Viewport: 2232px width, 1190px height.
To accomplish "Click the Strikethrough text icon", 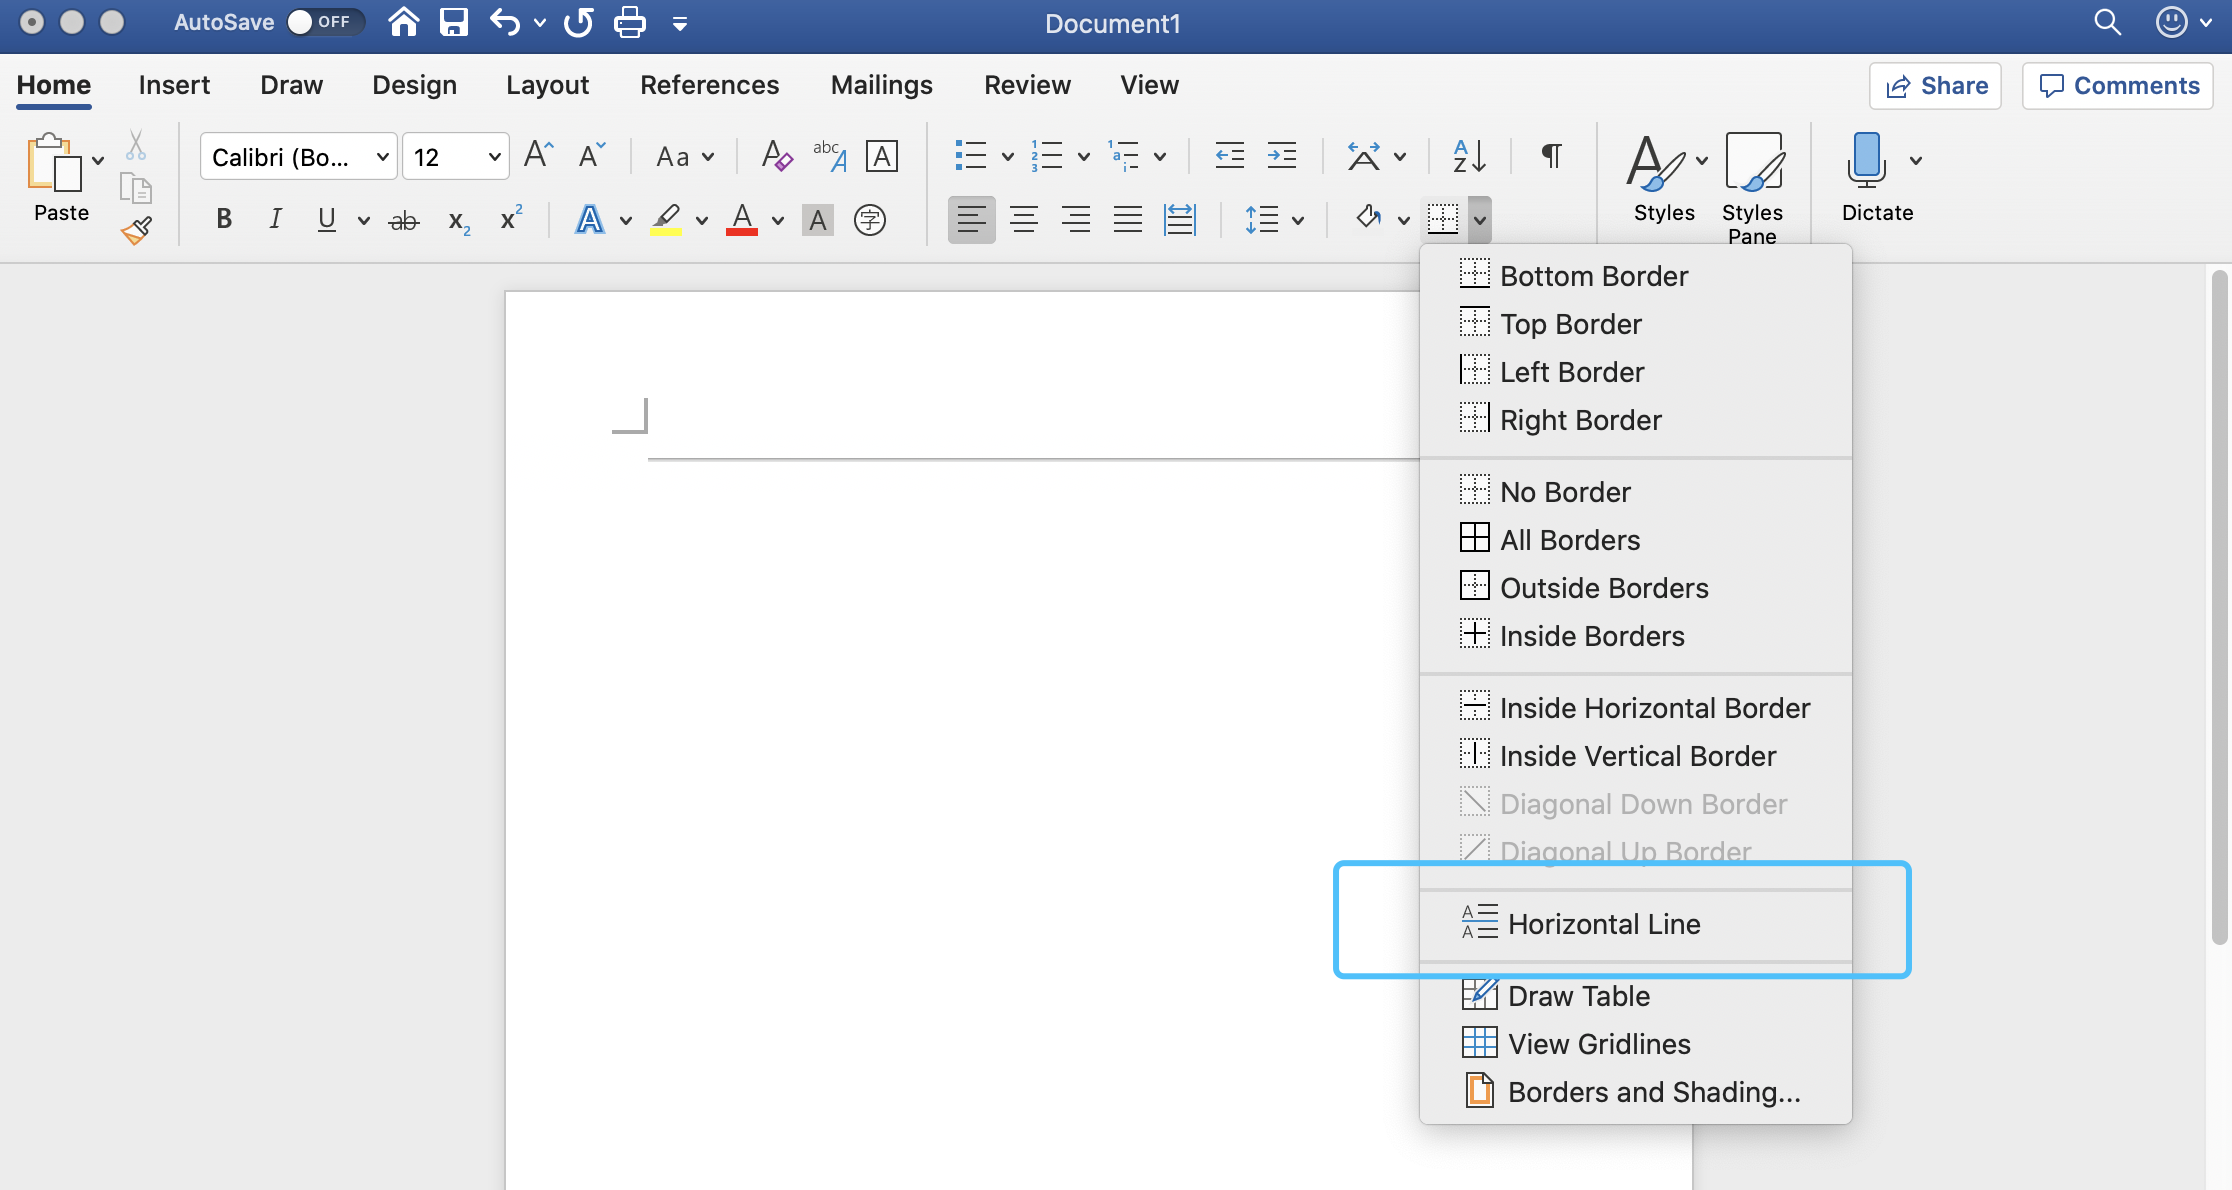I will click(403, 220).
